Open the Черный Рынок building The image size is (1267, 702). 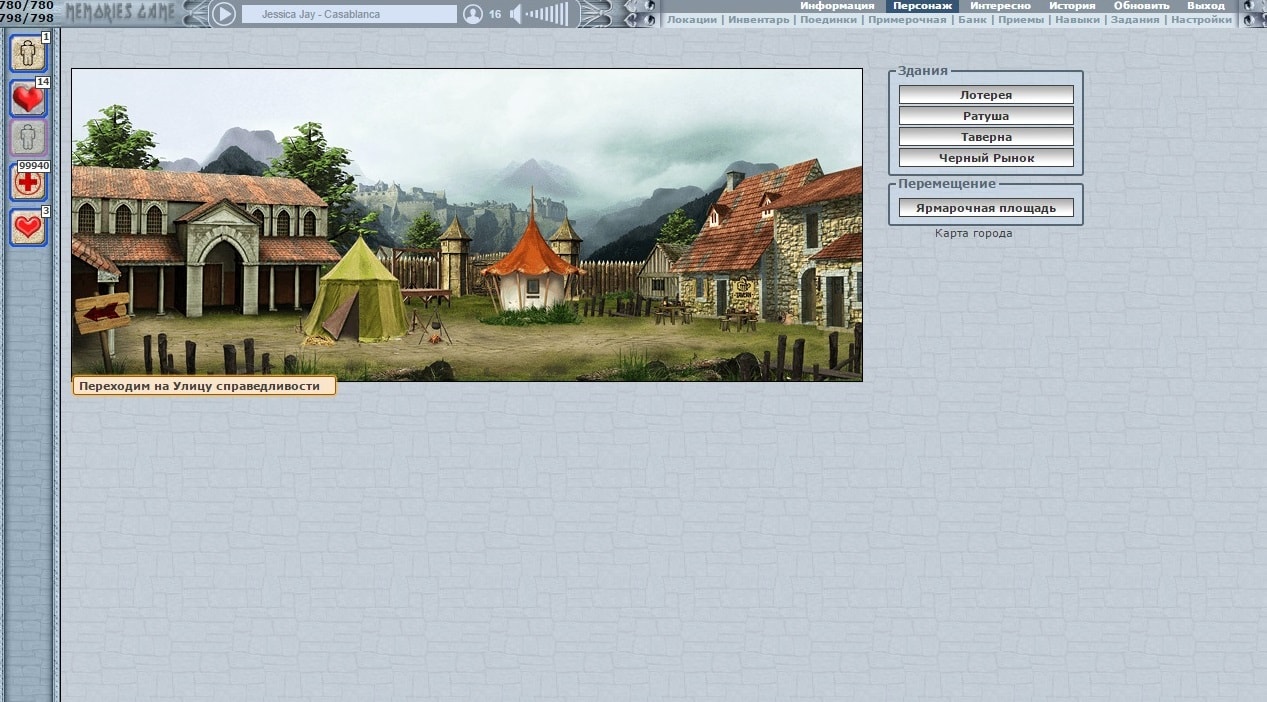pyautogui.click(x=986, y=158)
